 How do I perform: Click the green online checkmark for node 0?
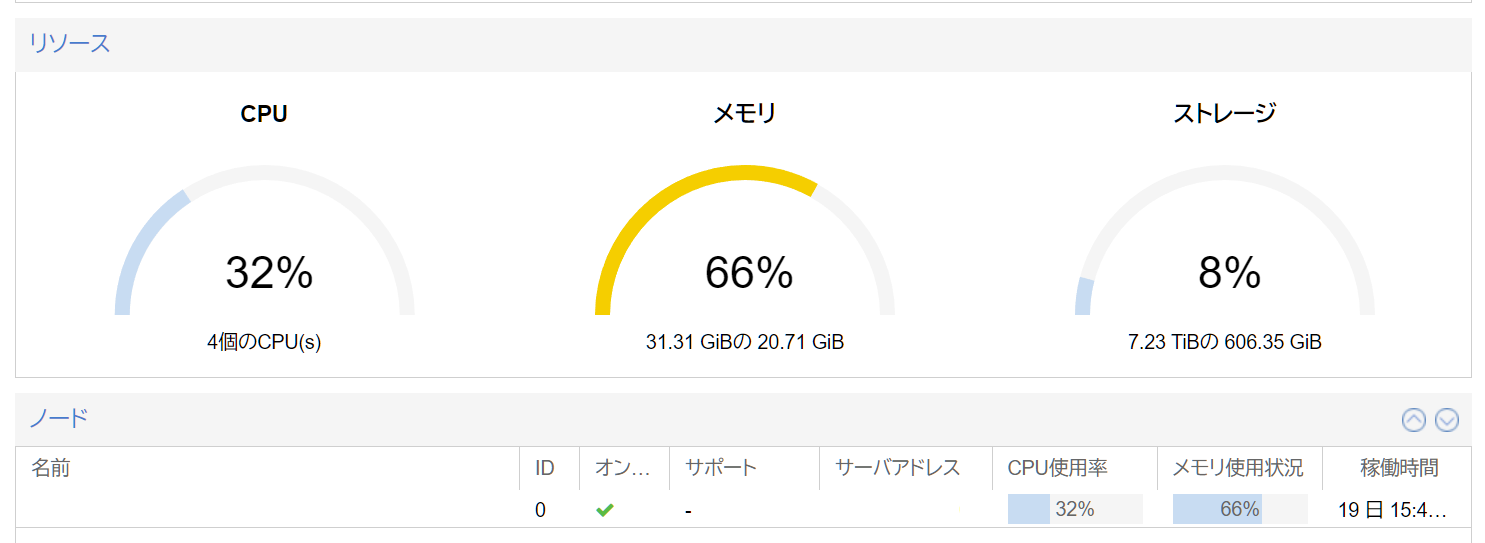coord(604,510)
